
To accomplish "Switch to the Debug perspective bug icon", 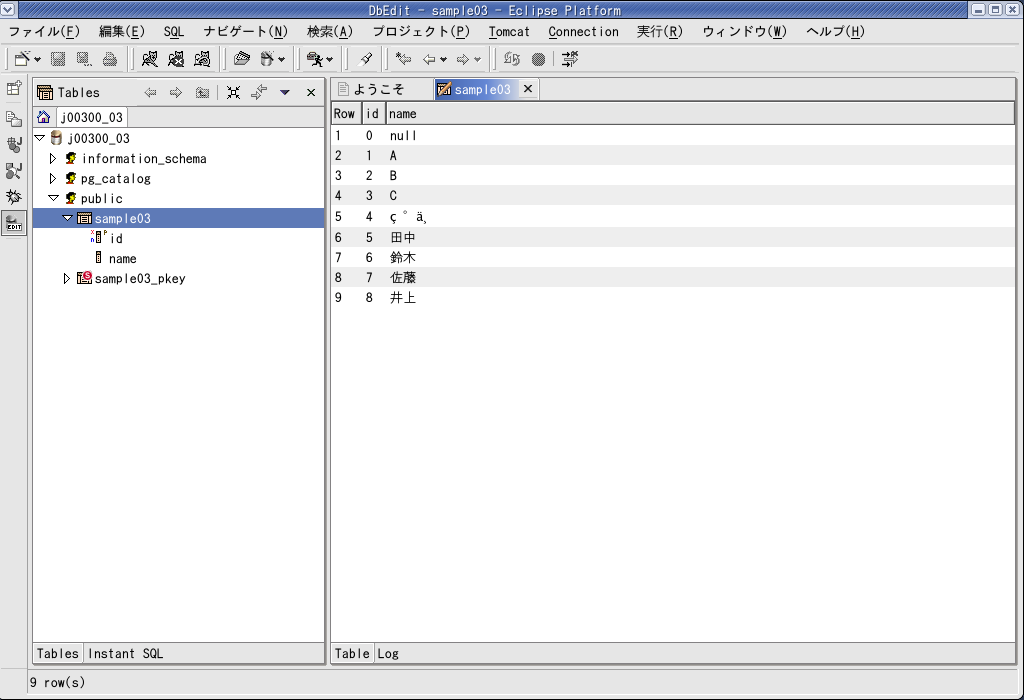I will click(14, 197).
